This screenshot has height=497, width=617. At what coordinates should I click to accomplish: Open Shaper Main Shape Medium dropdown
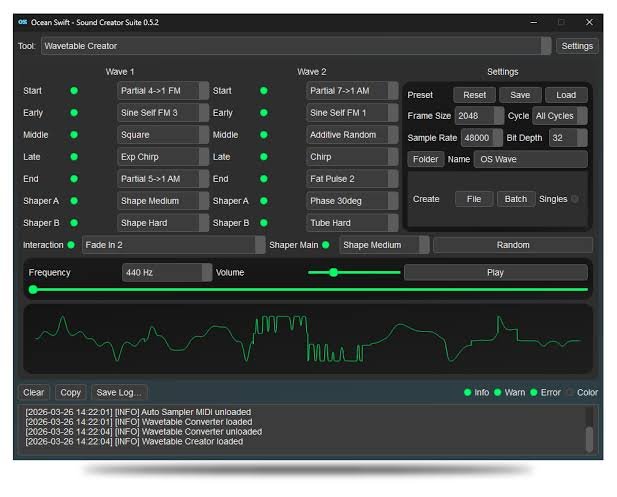tap(384, 245)
